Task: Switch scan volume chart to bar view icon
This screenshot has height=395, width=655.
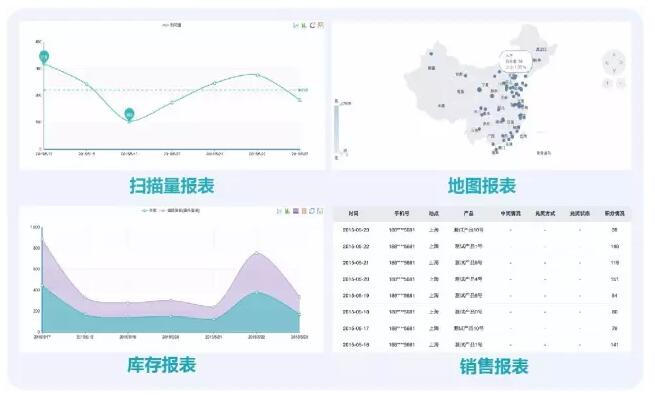Action: [304, 25]
